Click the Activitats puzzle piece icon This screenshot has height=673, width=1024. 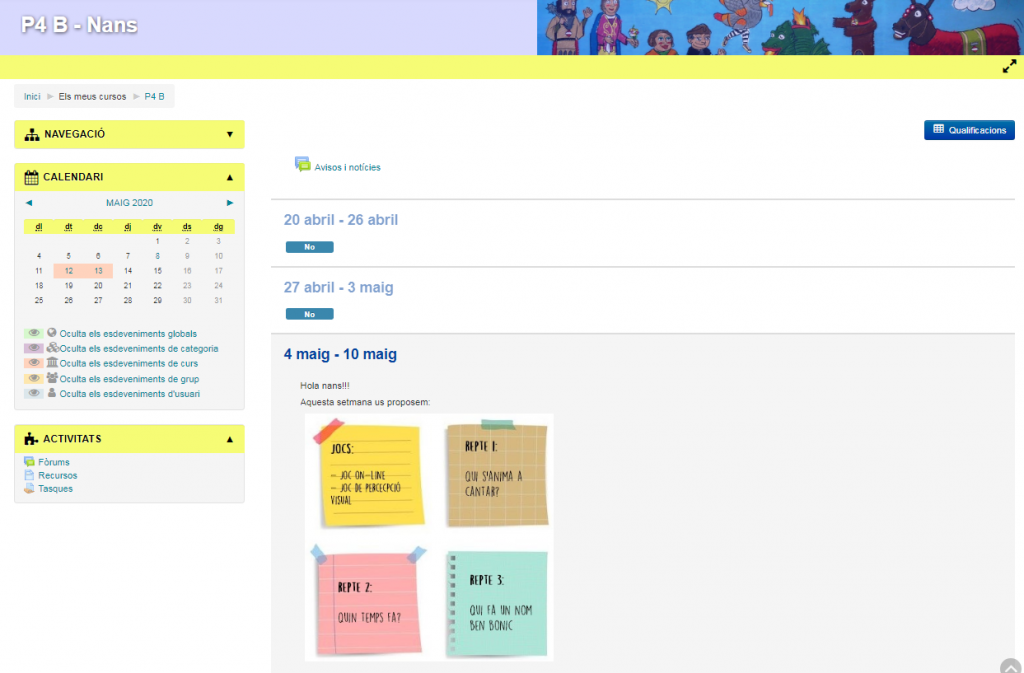tap(32, 439)
